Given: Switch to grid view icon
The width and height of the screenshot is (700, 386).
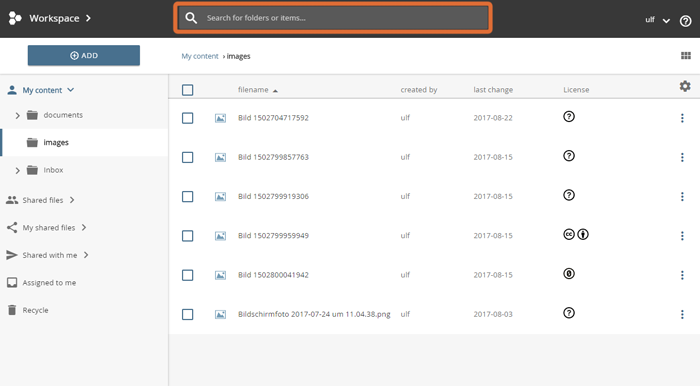Looking at the screenshot, I should coord(686,56).
